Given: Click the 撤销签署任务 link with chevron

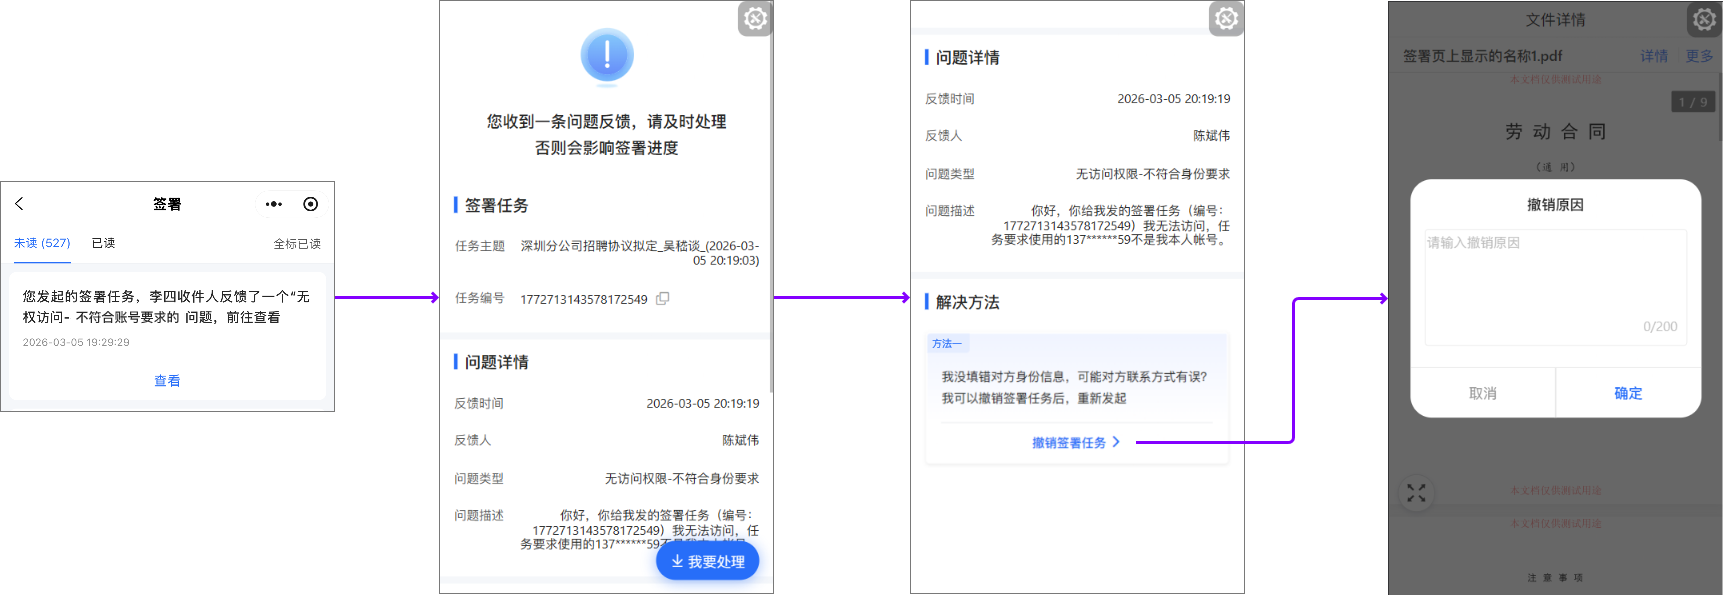Looking at the screenshot, I should [x=1076, y=442].
